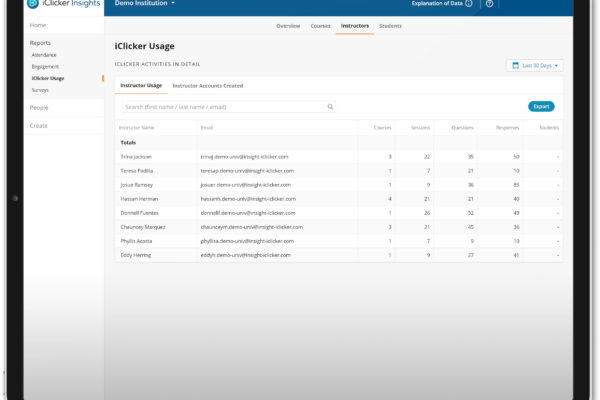This screenshot has height=400, width=600.
Task: Select instructor Donnell Fuentes
Action: [x=139, y=213]
